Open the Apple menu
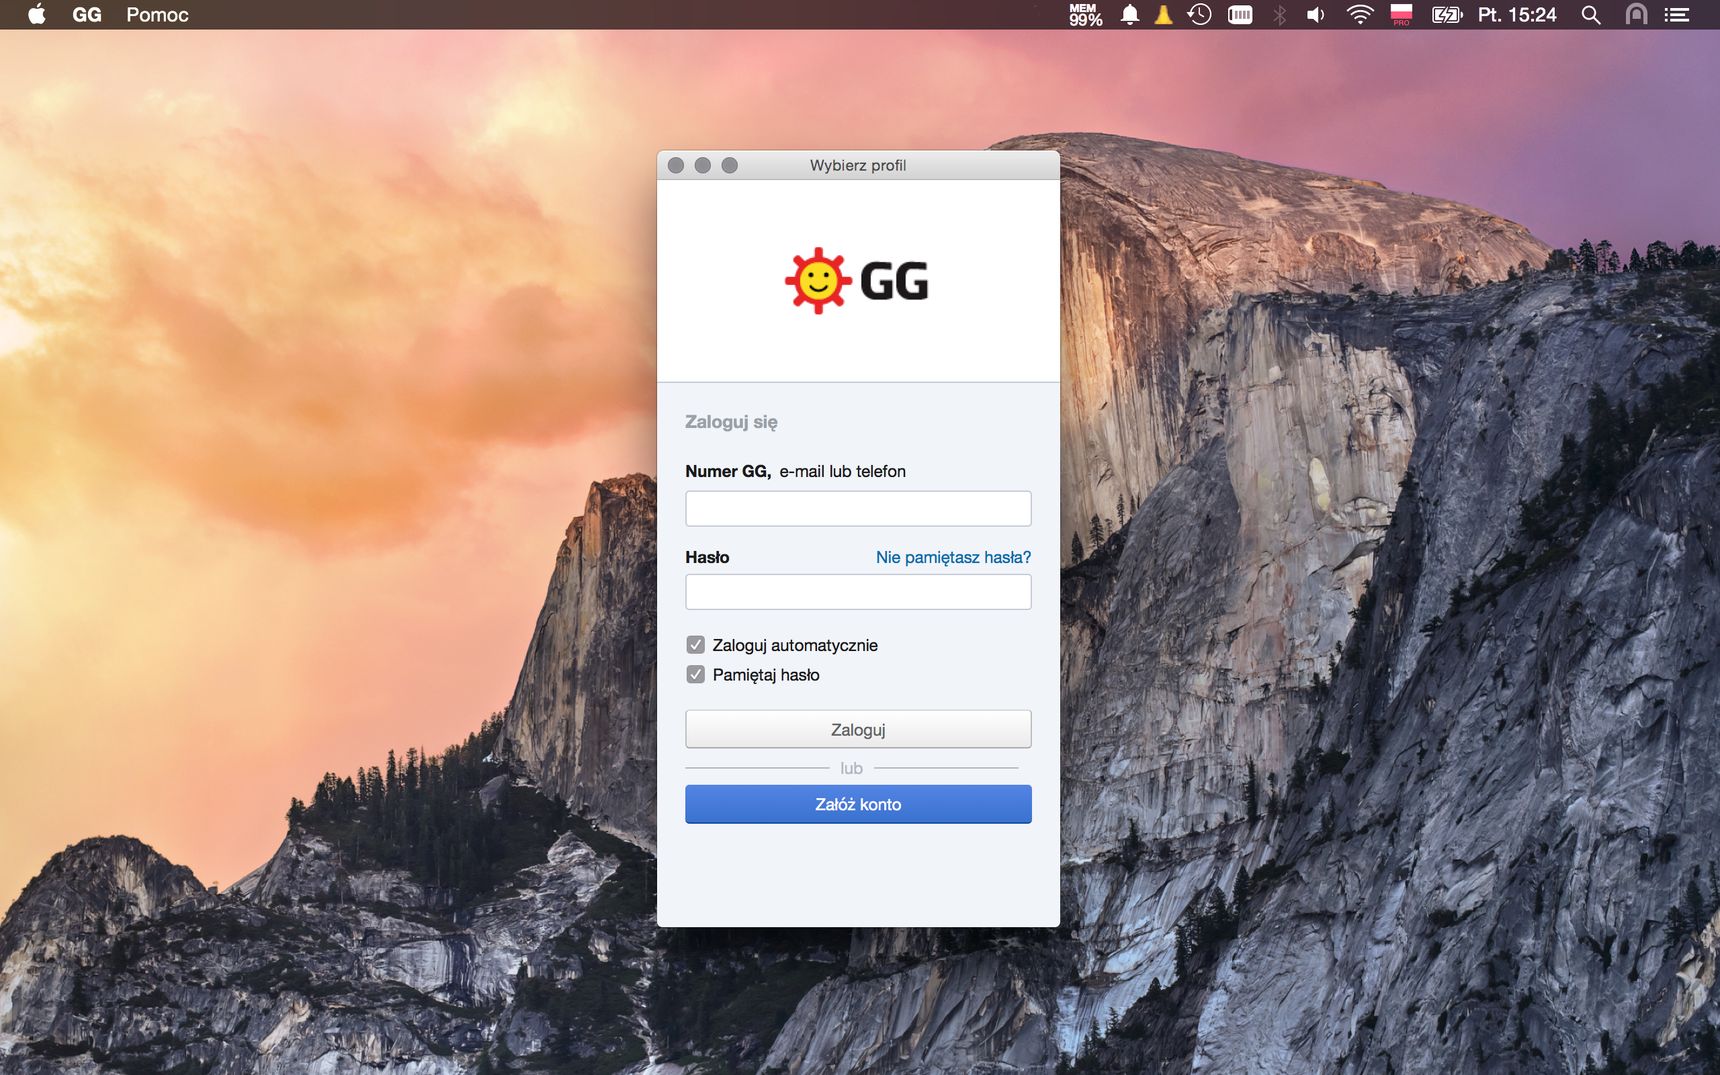The height and width of the screenshot is (1075, 1720). (37, 14)
